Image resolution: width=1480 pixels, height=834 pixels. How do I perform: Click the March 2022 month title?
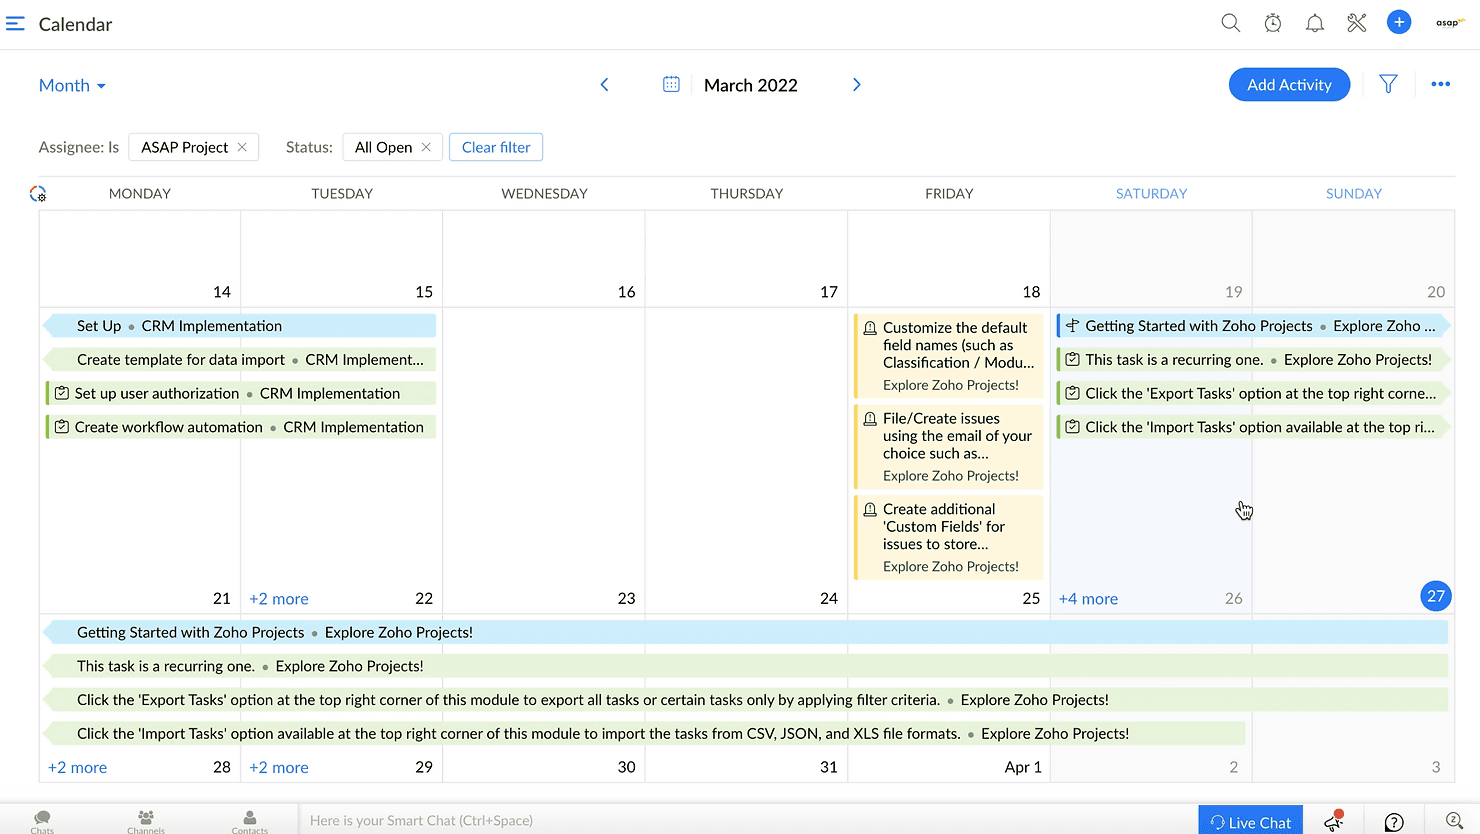pos(751,85)
